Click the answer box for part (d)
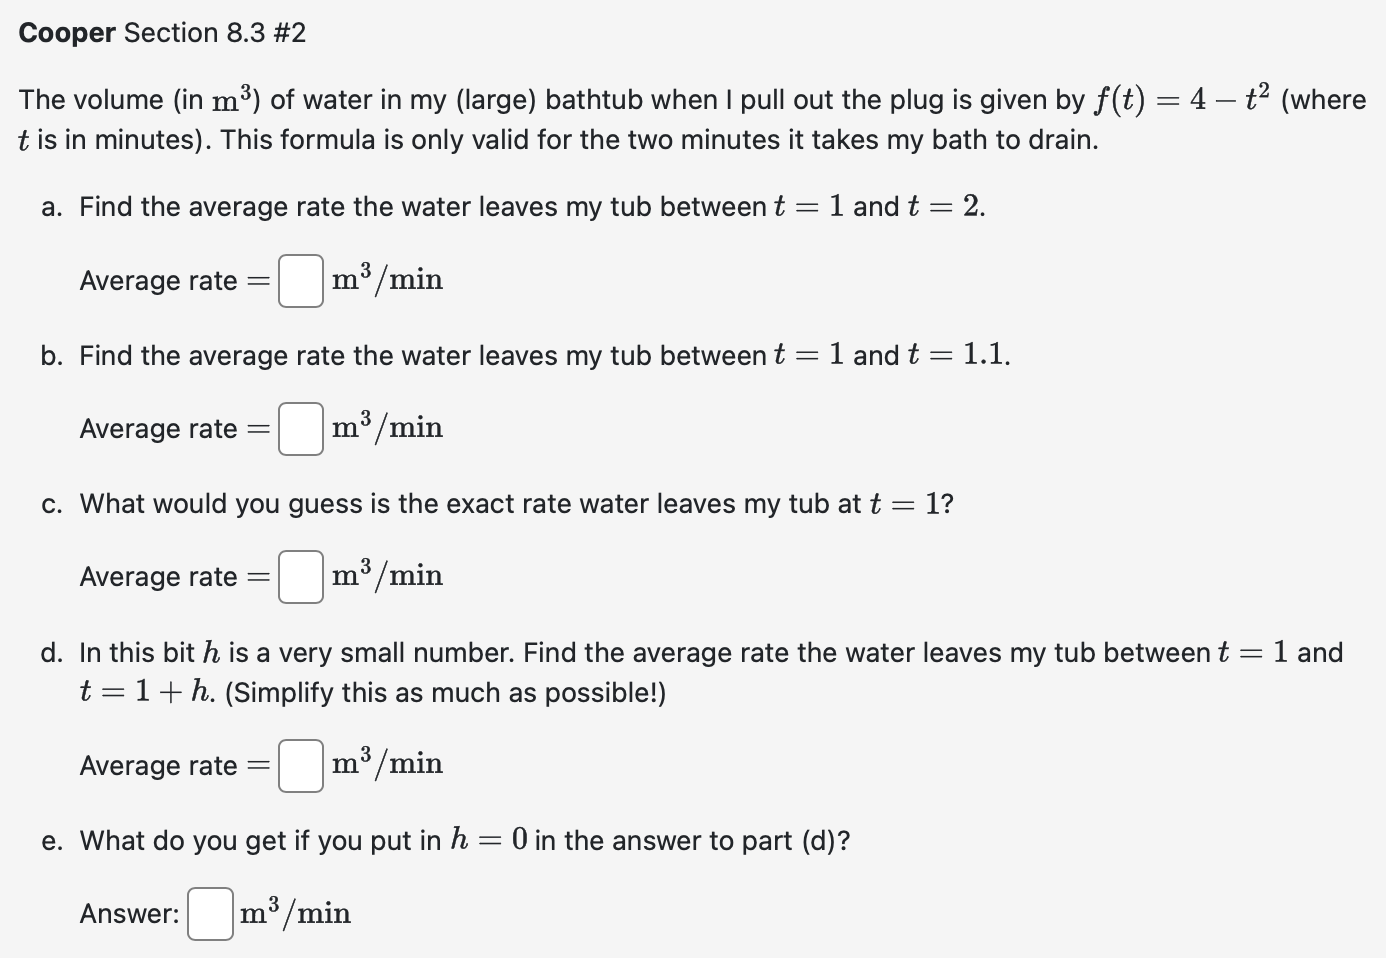The image size is (1386, 958). click(x=299, y=764)
